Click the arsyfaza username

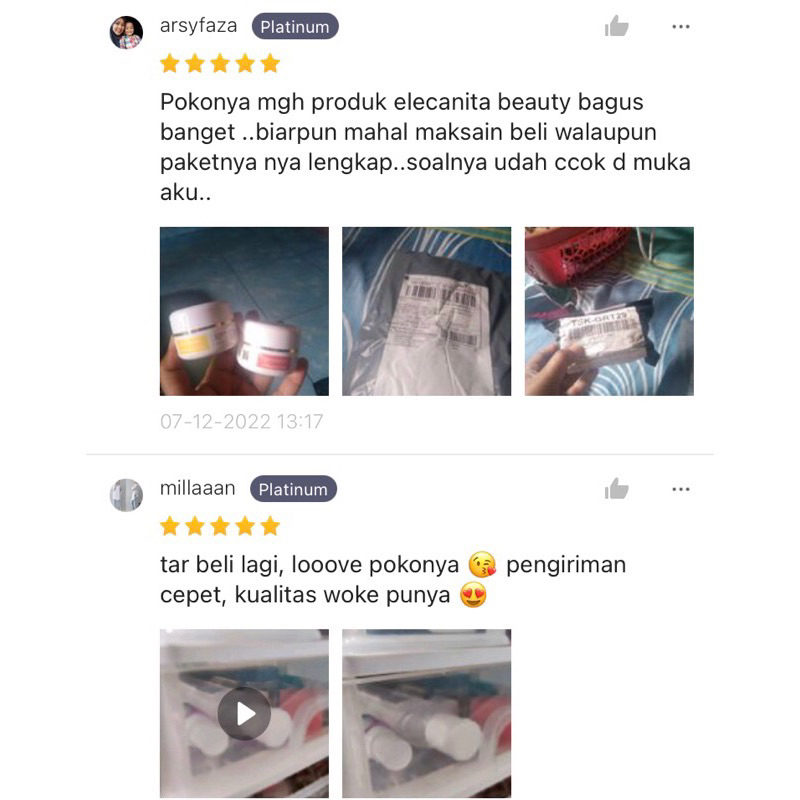[x=198, y=26]
